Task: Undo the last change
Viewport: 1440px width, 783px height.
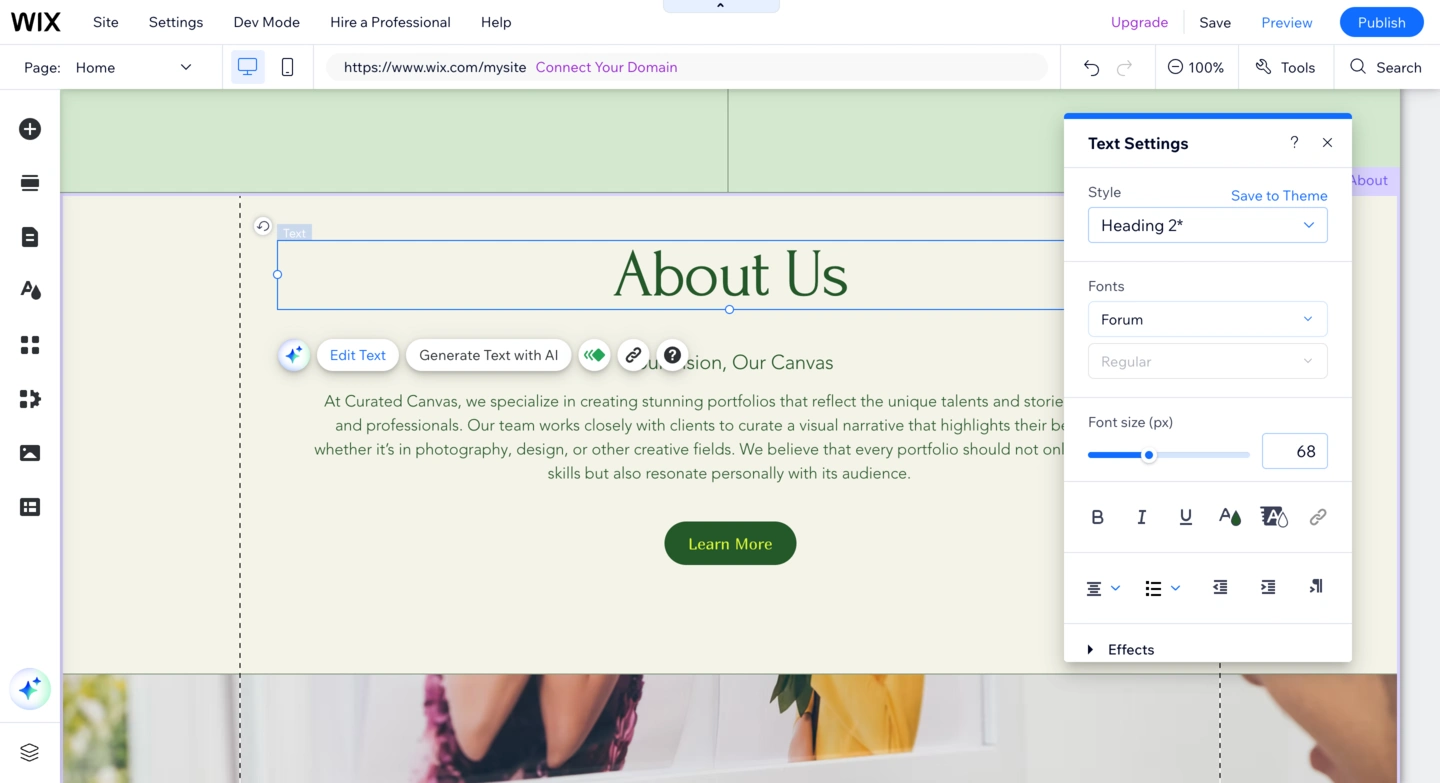Action: pyautogui.click(x=1090, y=66)
